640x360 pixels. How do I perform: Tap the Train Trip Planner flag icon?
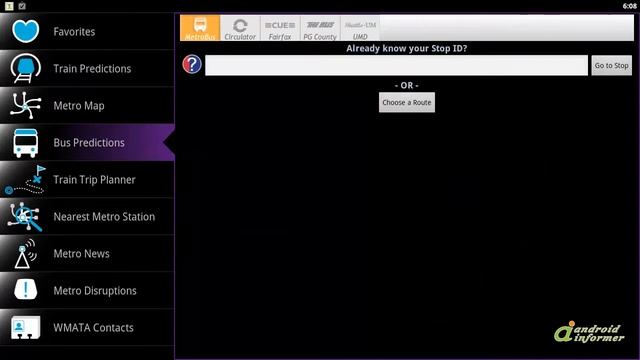pos(25,180)
